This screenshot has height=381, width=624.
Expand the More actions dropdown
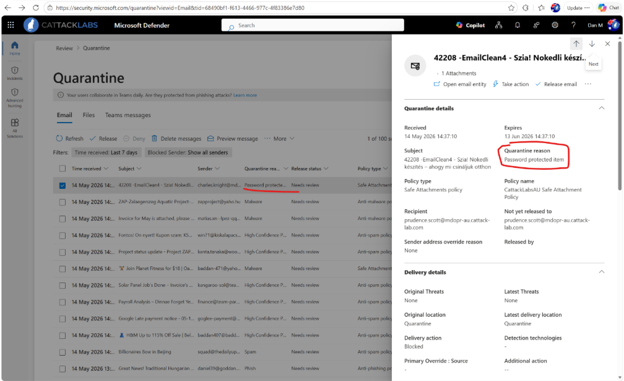click(x=279, y=139)
